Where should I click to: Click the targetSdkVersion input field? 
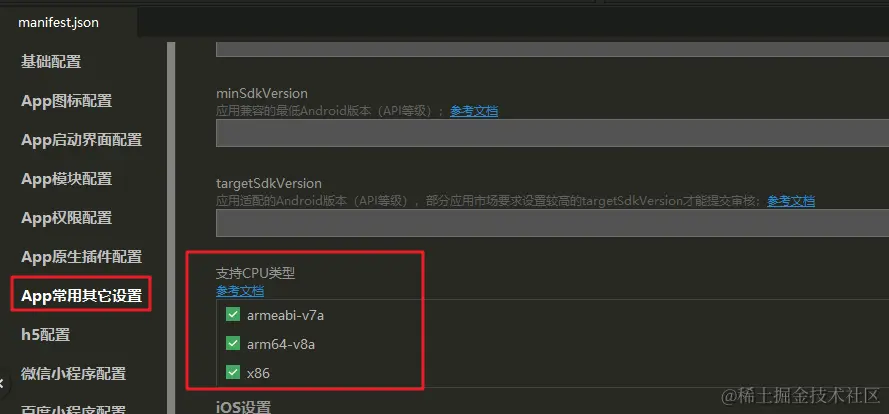[x=552, y=222]
